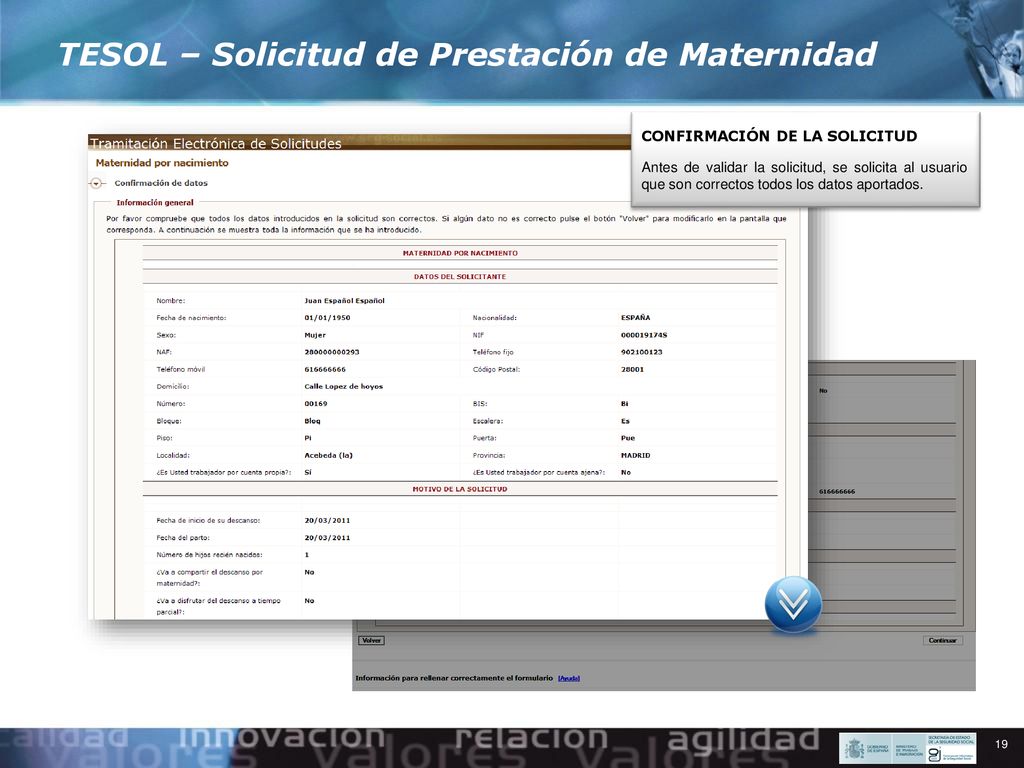Click the Teléfono móvil label
This screenshot has height=768, width=1024.
180,370
